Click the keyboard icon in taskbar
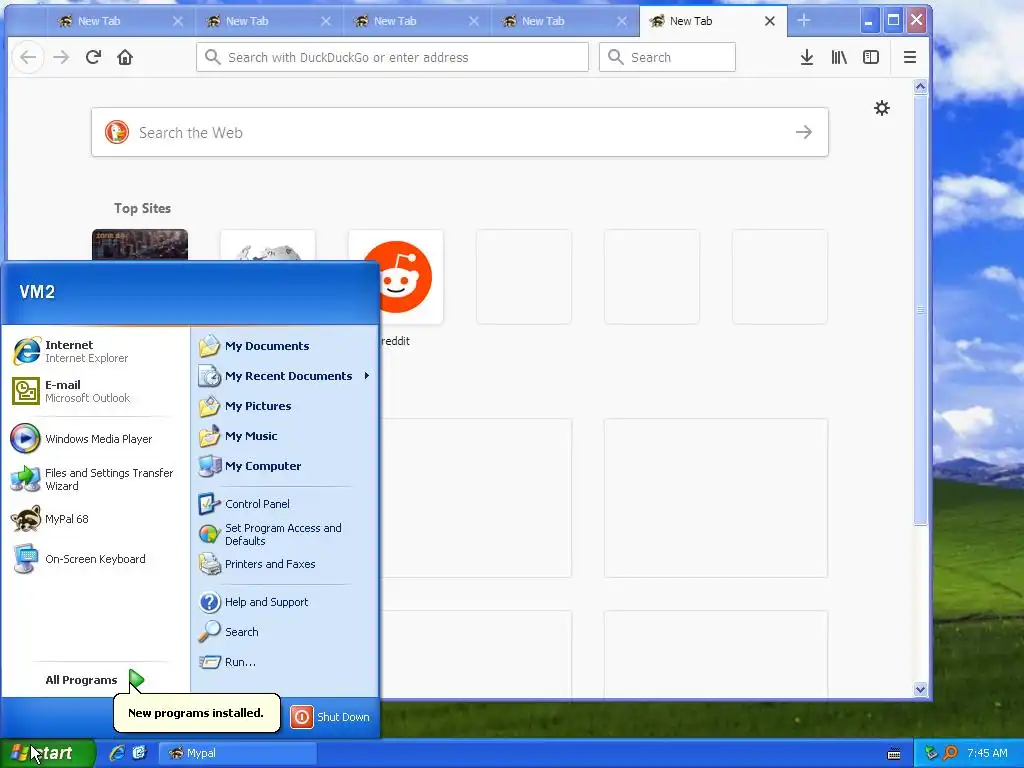The width and height of the screenshot is (1024, 768). click(893, 754)
